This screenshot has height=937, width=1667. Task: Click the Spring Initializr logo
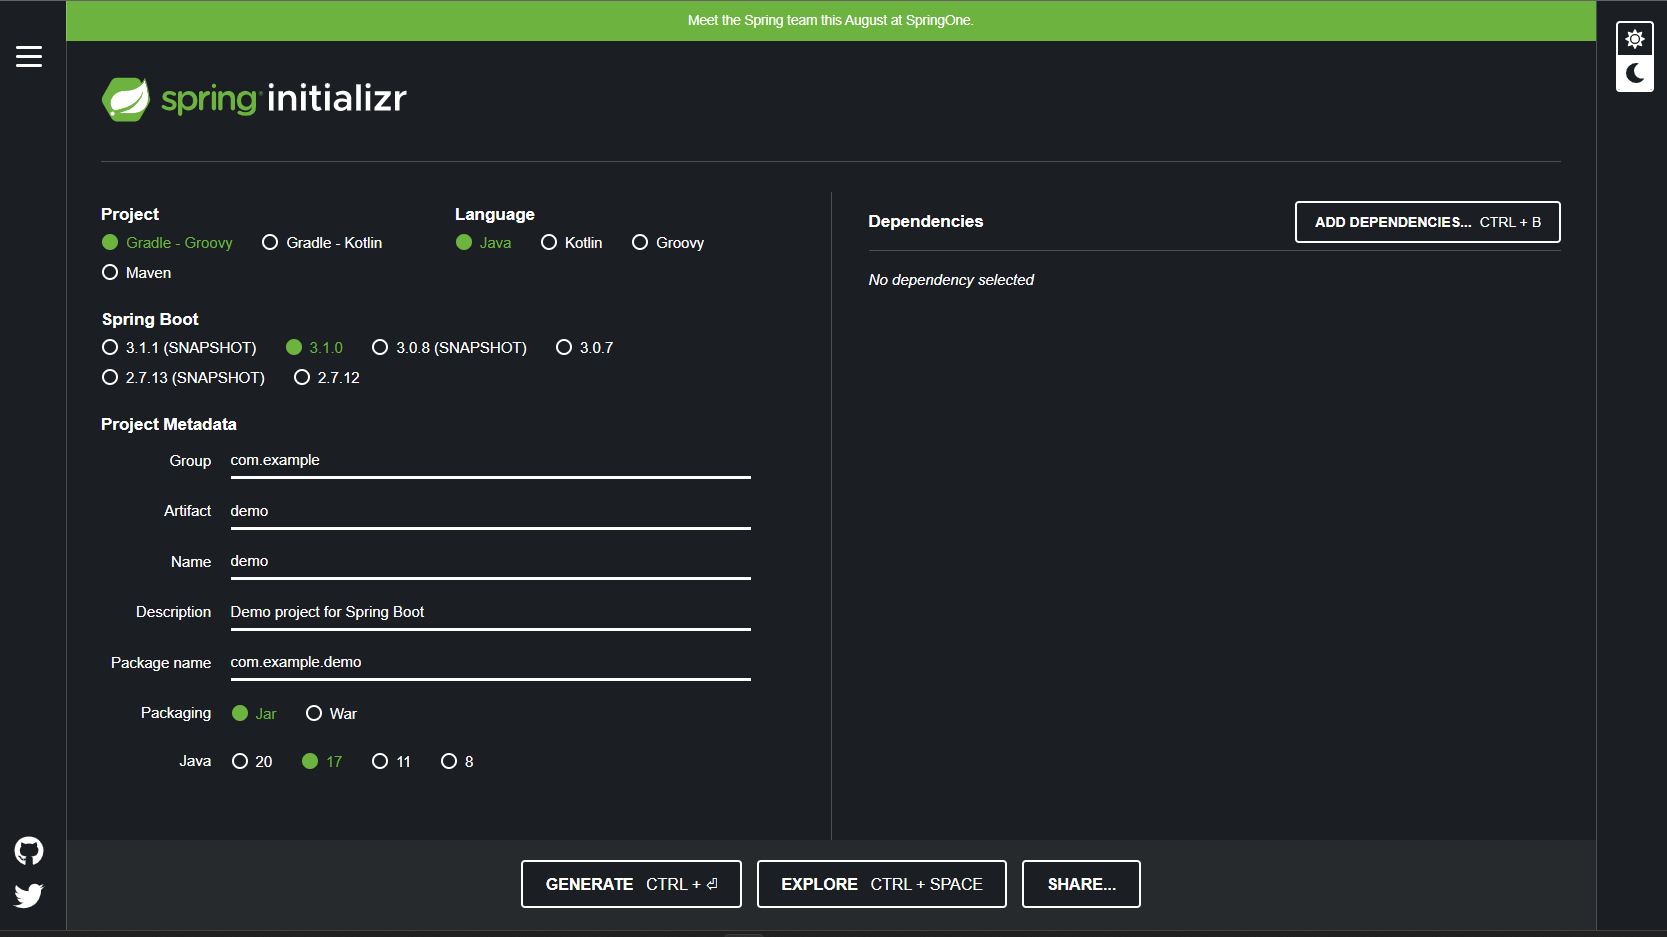[x=254, y=98]
